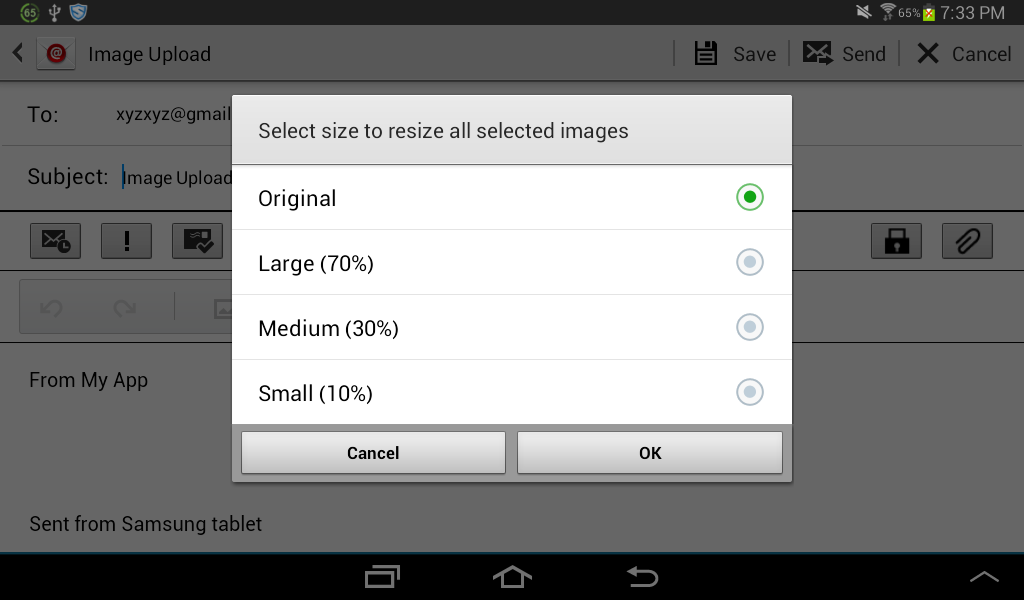
Task: Attach a file with the paperclip icon
Action: [967, 241]
